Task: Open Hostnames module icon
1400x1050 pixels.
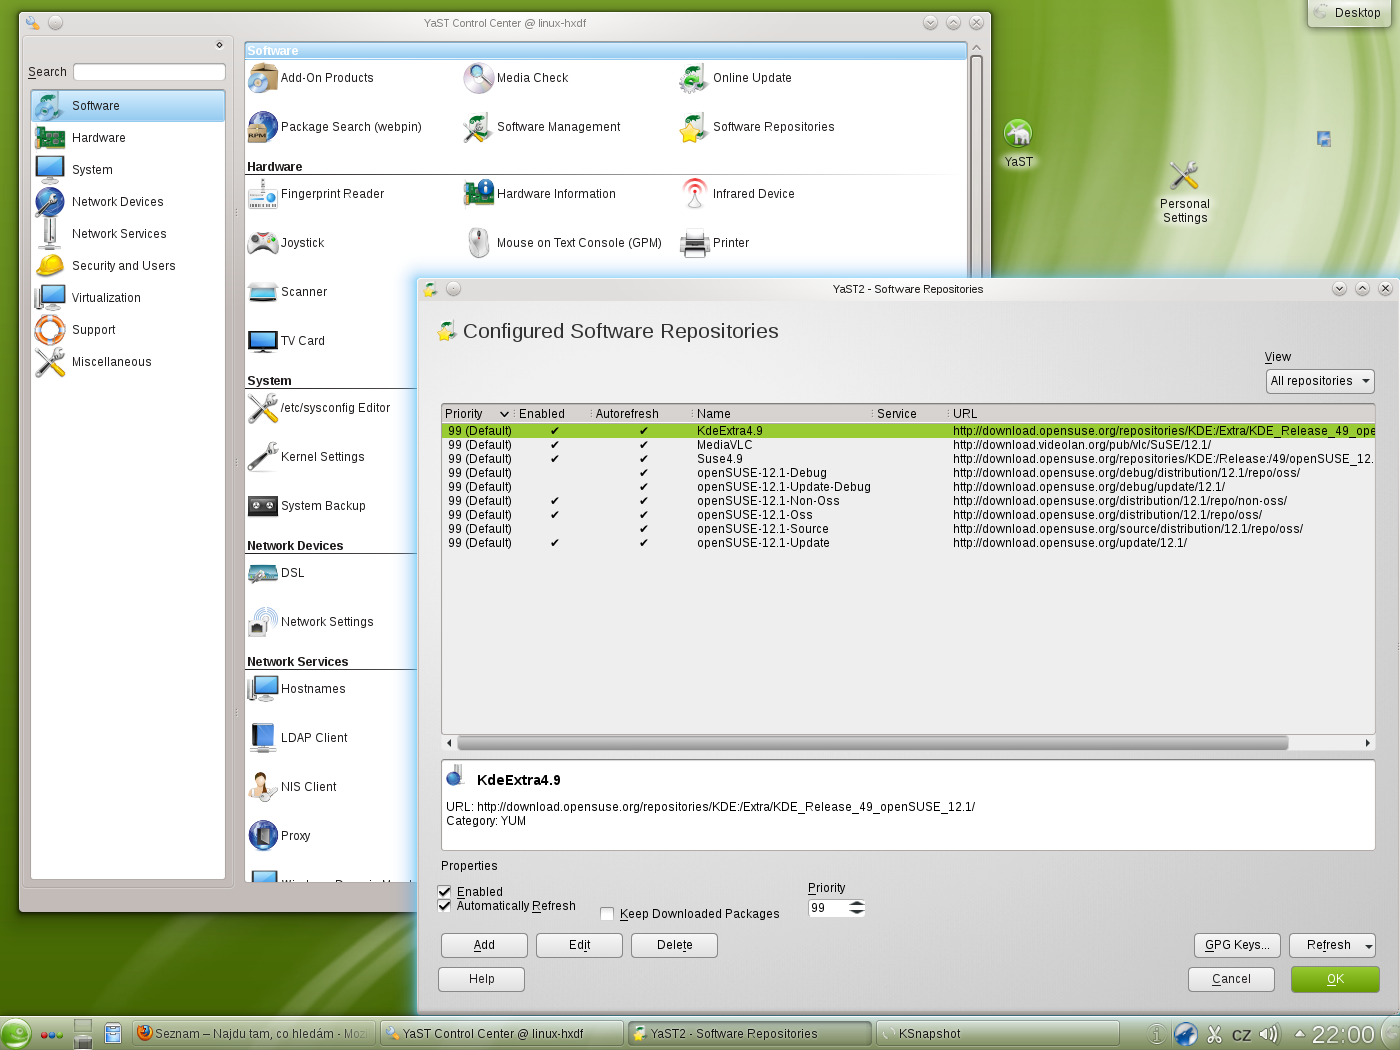Action: 263,689
